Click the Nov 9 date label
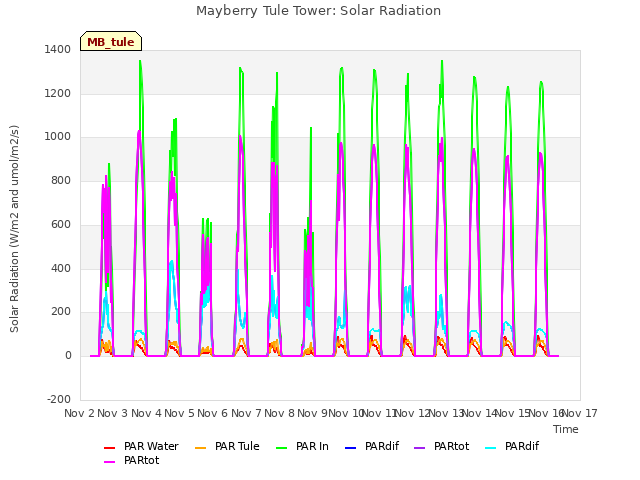This screenshot has height=480, width=640. pyautogui.click(x=313, y=413)
